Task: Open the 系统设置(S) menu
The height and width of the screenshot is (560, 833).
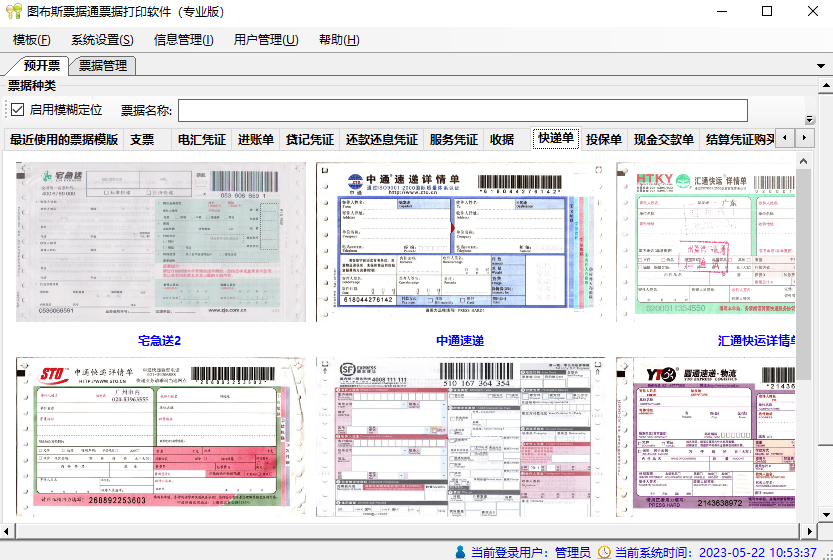Action: [102, 40]
